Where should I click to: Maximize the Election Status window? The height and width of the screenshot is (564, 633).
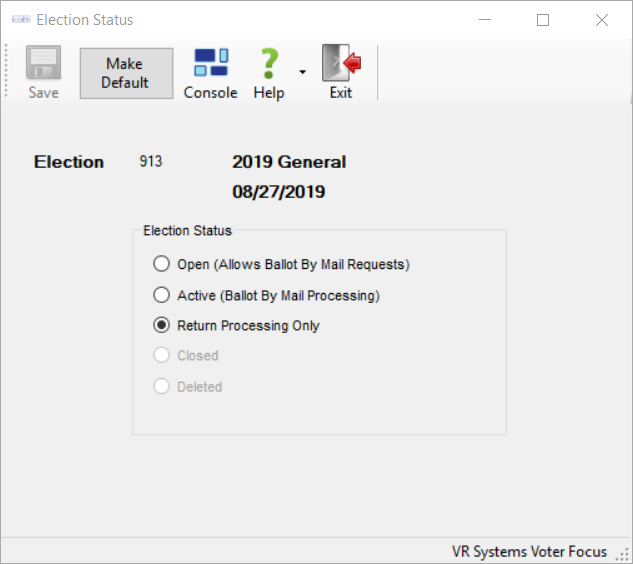(x=543, y=20)
